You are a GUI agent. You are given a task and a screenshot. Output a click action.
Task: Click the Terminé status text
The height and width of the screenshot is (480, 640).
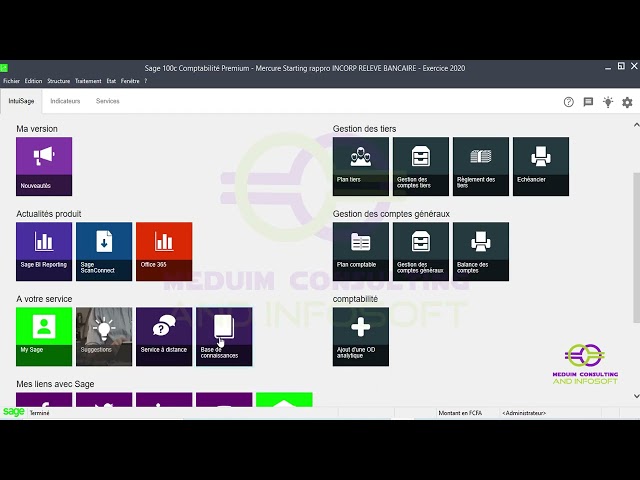[40, 413]
